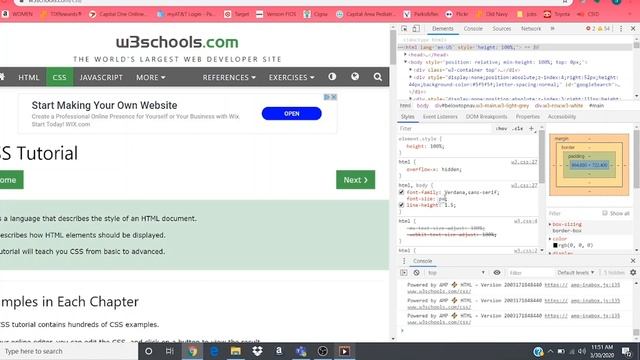This screenshot has width=640, height=360.
Task: Go to the Next chapter button
Action: pyautogui.click(x=356, y=180)
